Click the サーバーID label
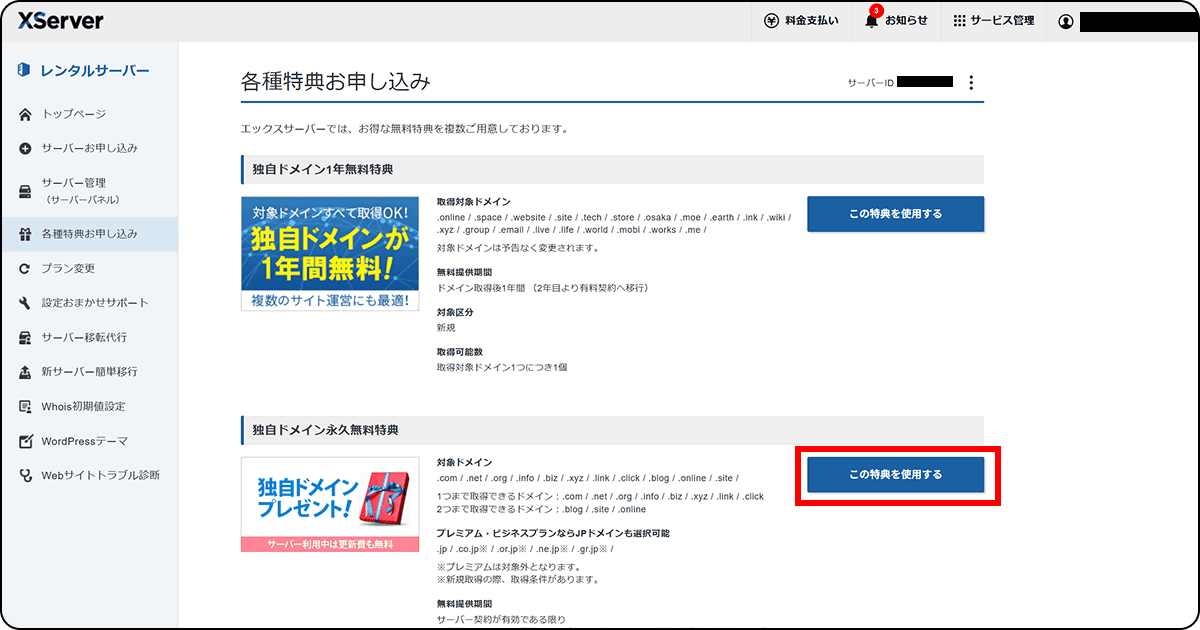 [x=870, y=83]
